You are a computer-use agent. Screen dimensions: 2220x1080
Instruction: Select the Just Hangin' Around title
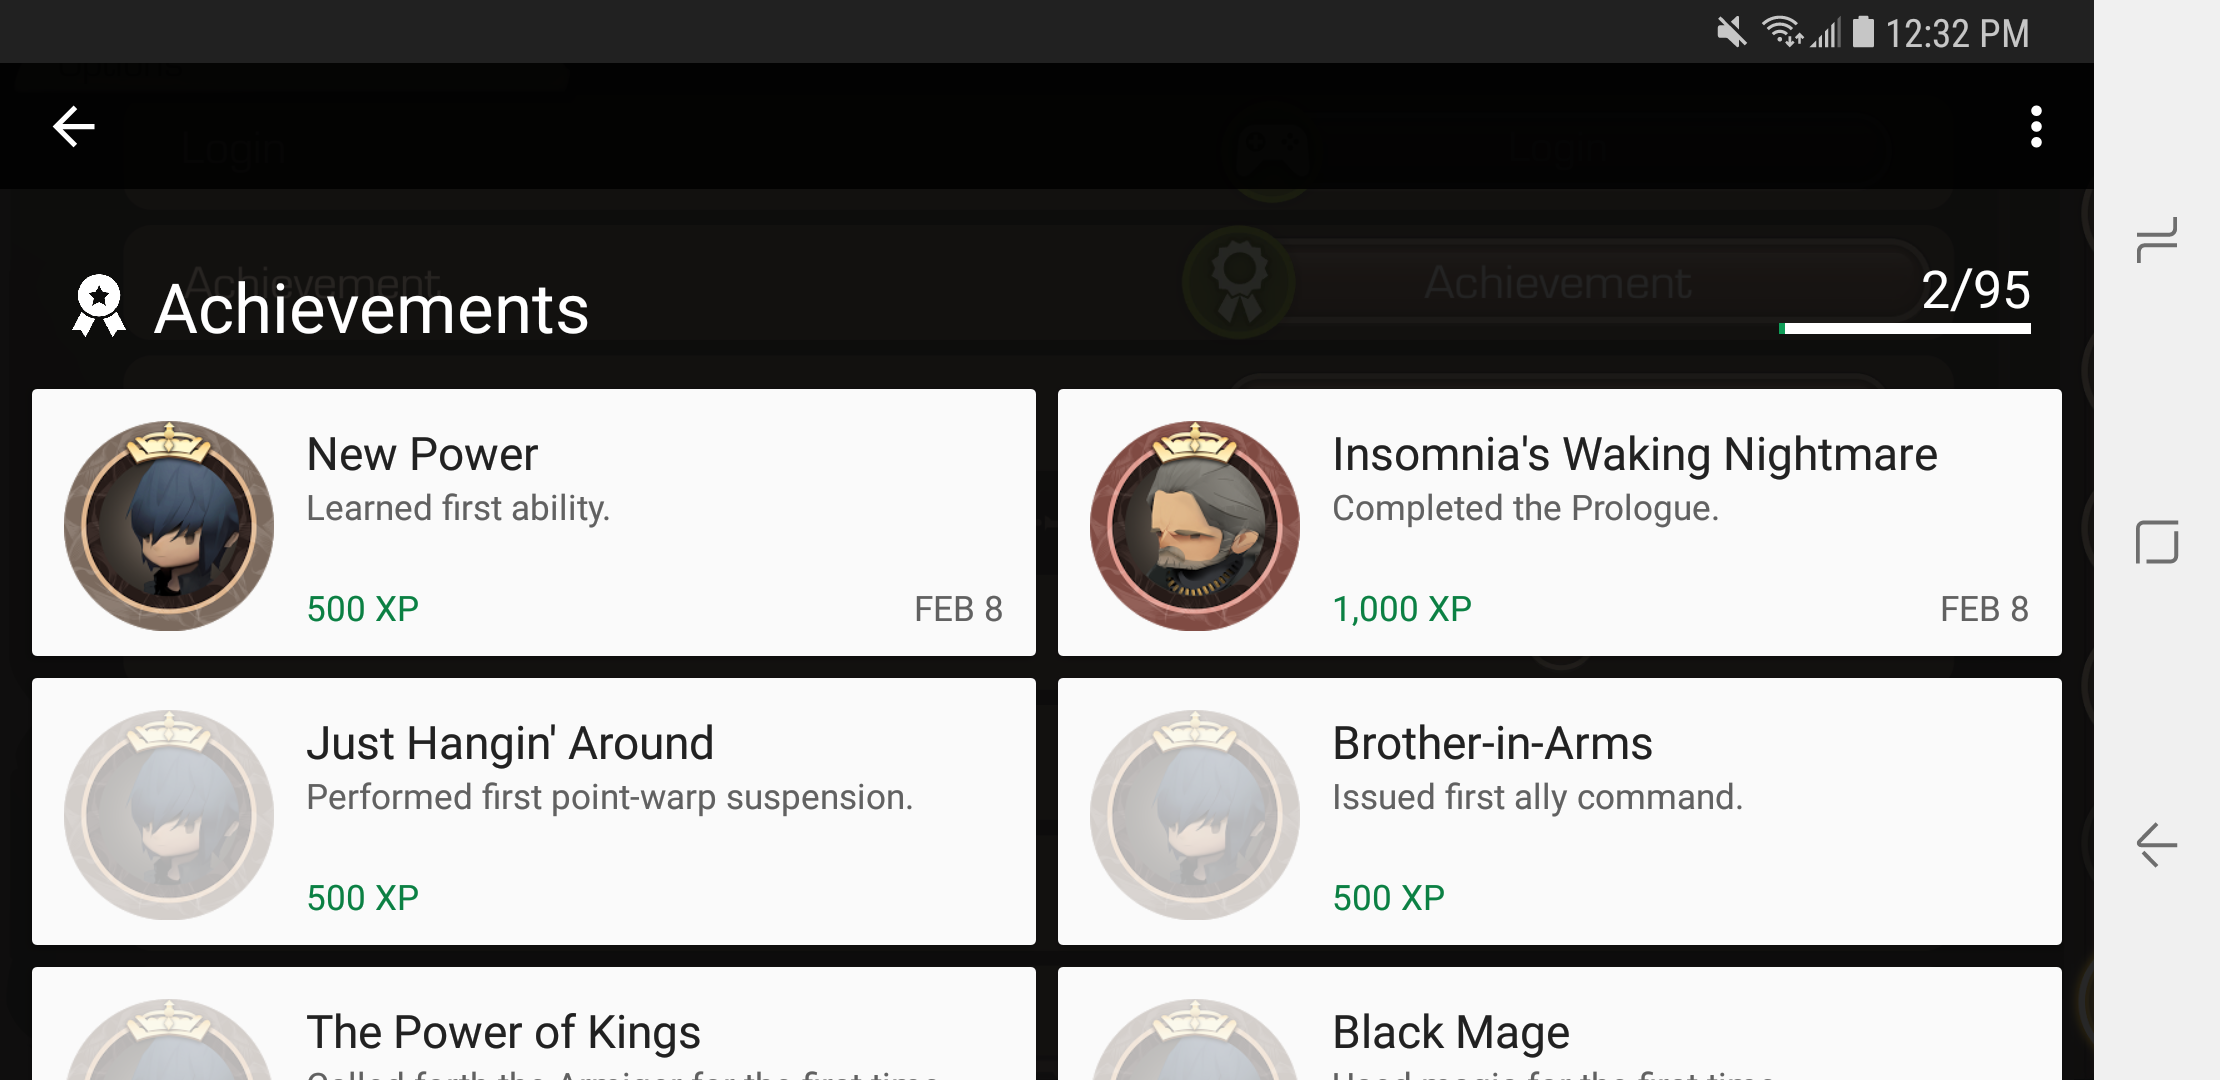tap(510, 744)
